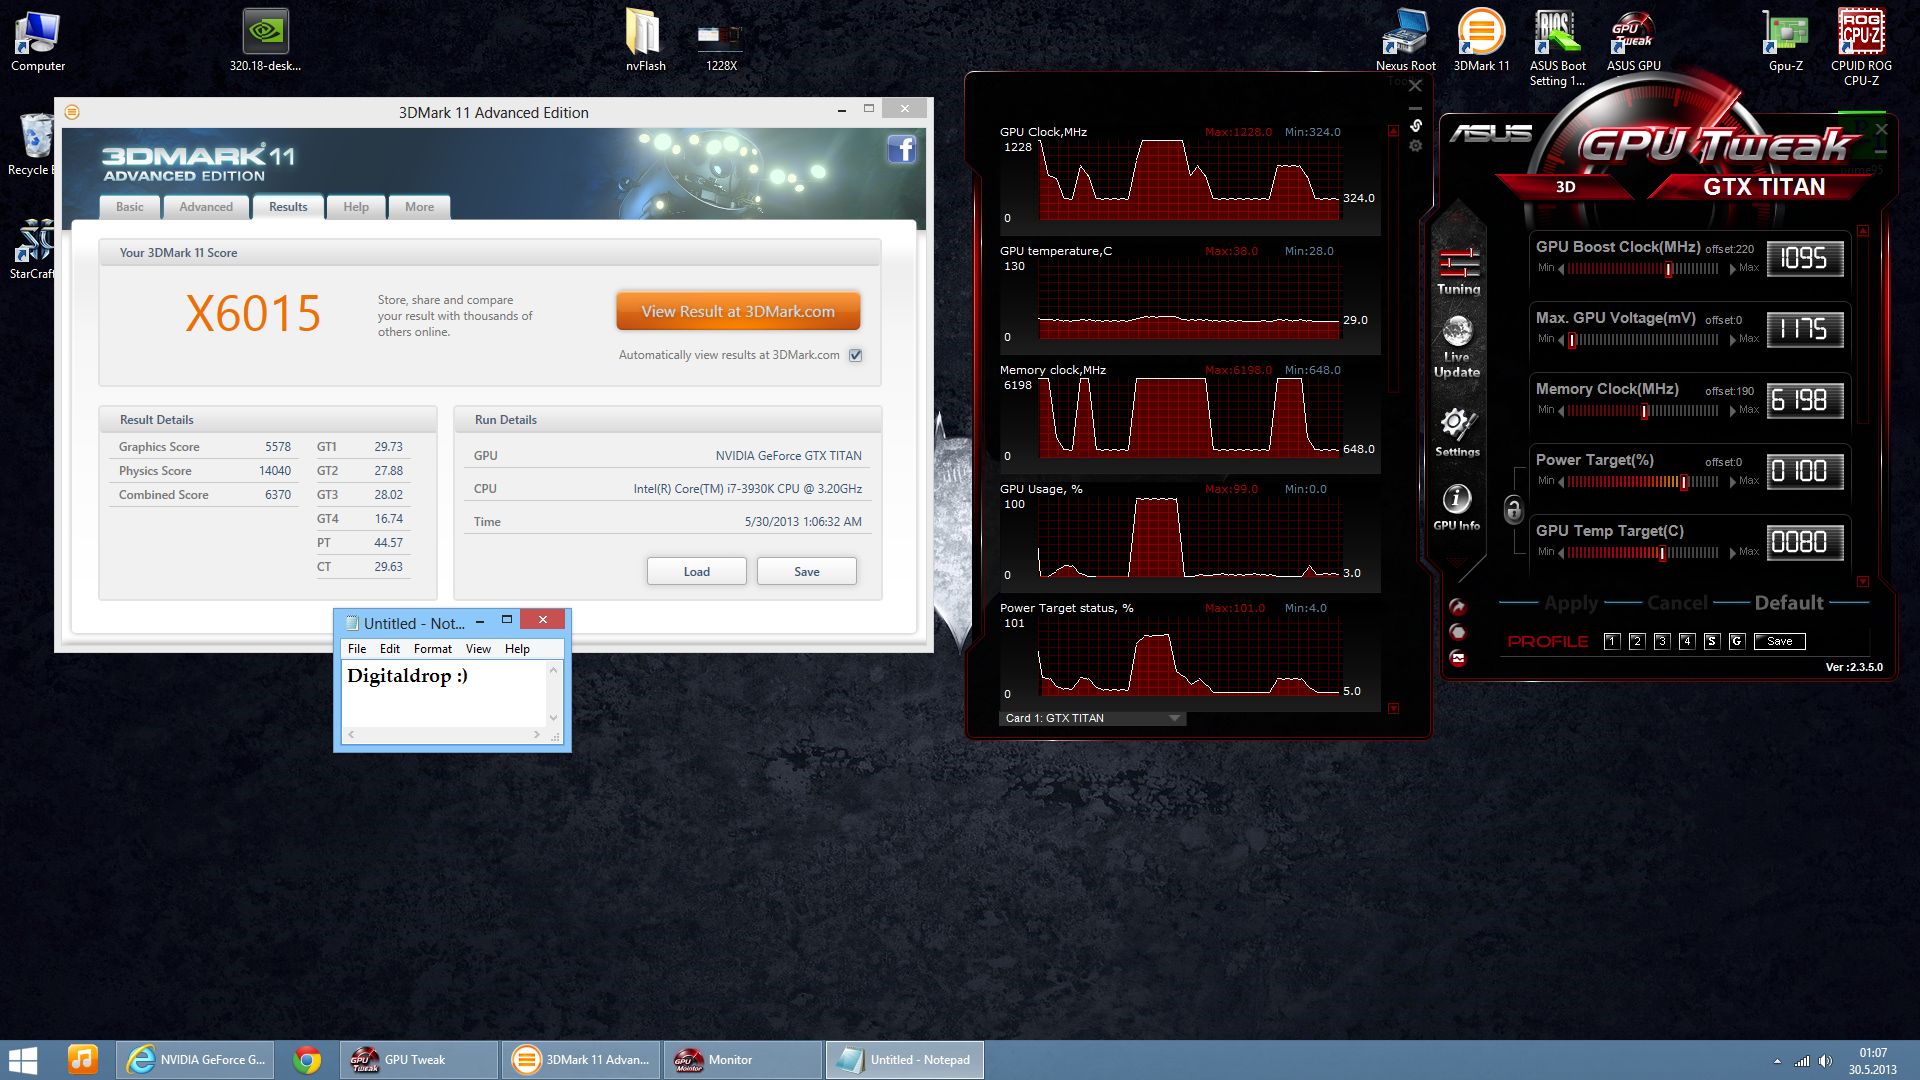1920x1080 pixels.
Task: Open Google Chrome from the taskbar
Action: 307,1060
